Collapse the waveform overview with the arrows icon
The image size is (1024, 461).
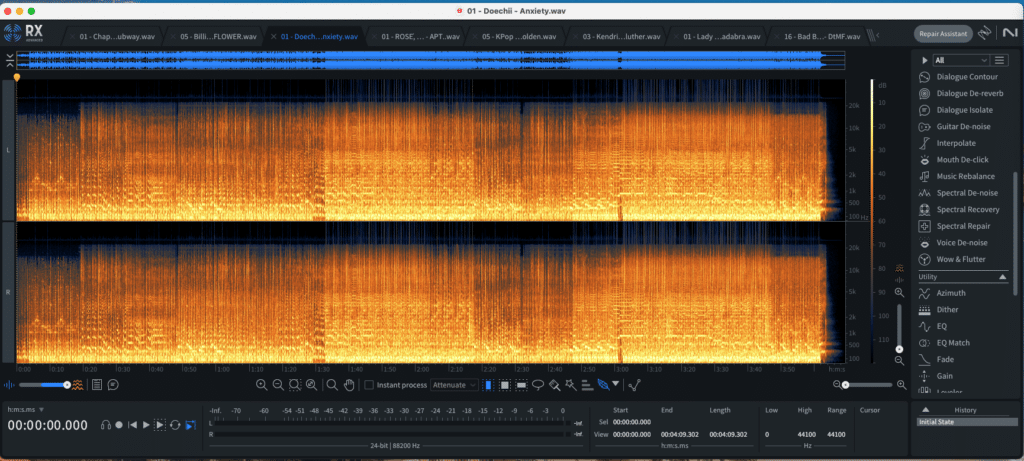click(9, 61)
